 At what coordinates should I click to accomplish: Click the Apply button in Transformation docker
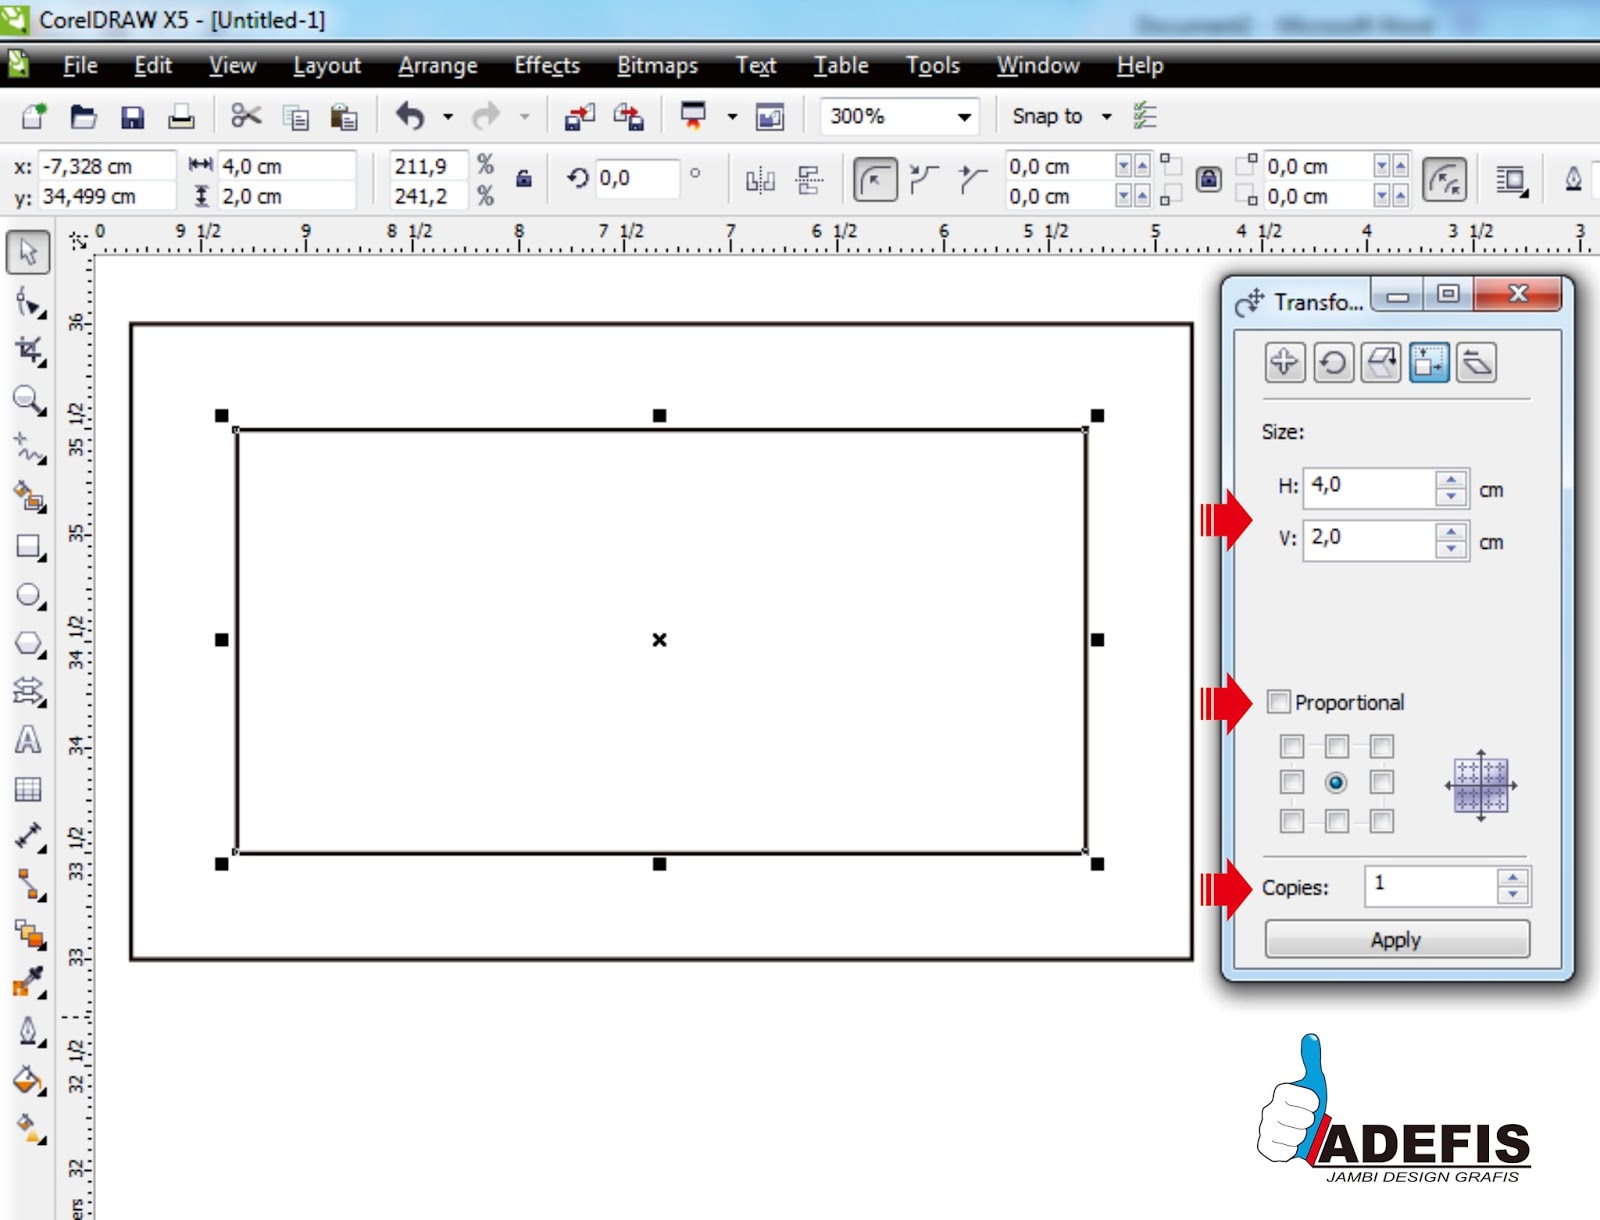[1396, 939]
